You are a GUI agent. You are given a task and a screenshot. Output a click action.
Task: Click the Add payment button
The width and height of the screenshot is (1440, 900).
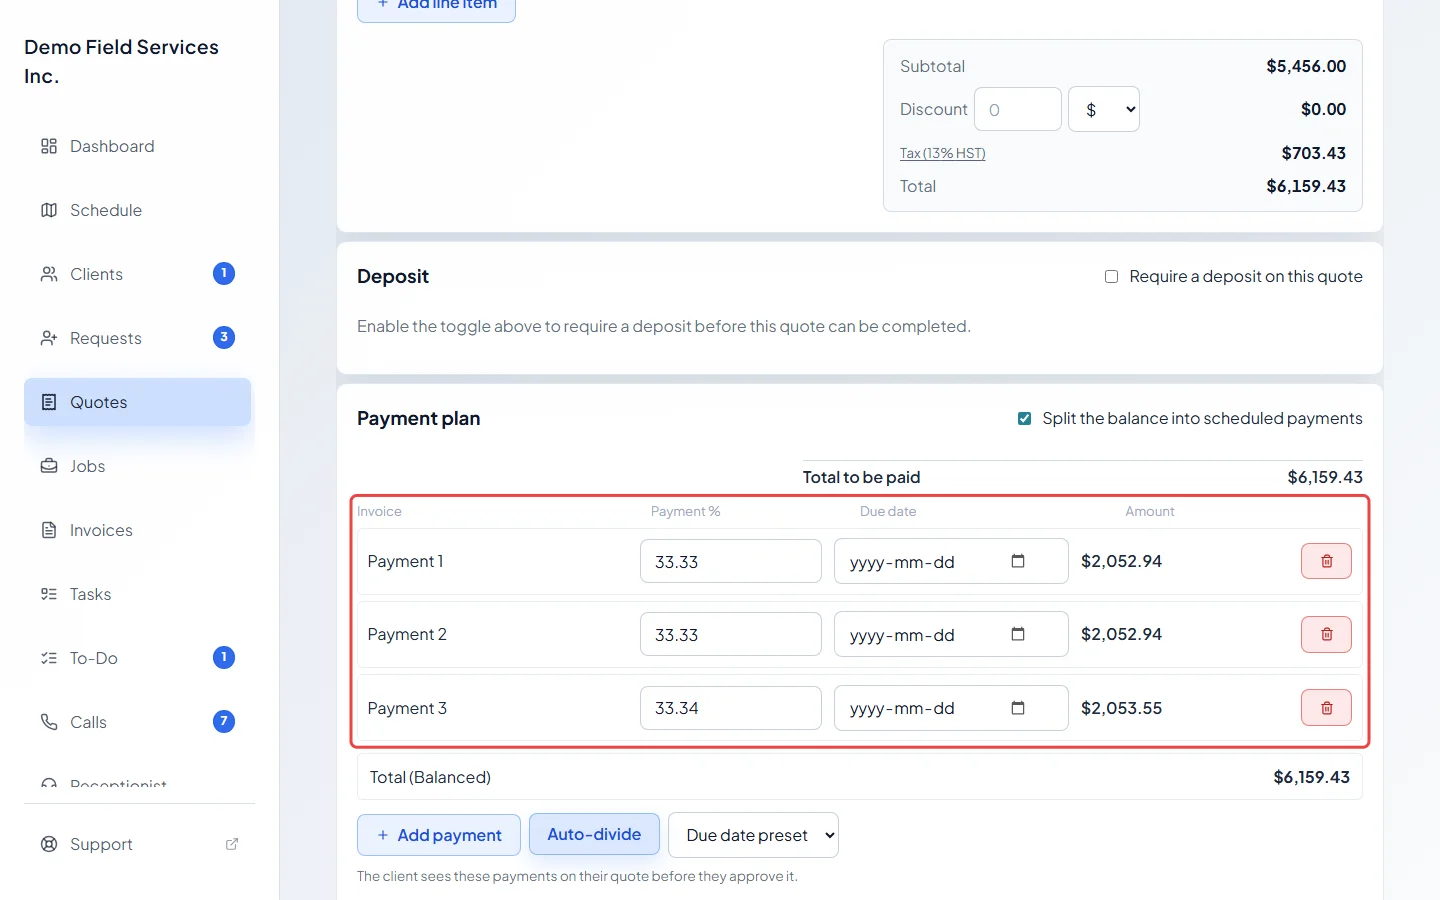pyautogui.click(x=439, y=835)
